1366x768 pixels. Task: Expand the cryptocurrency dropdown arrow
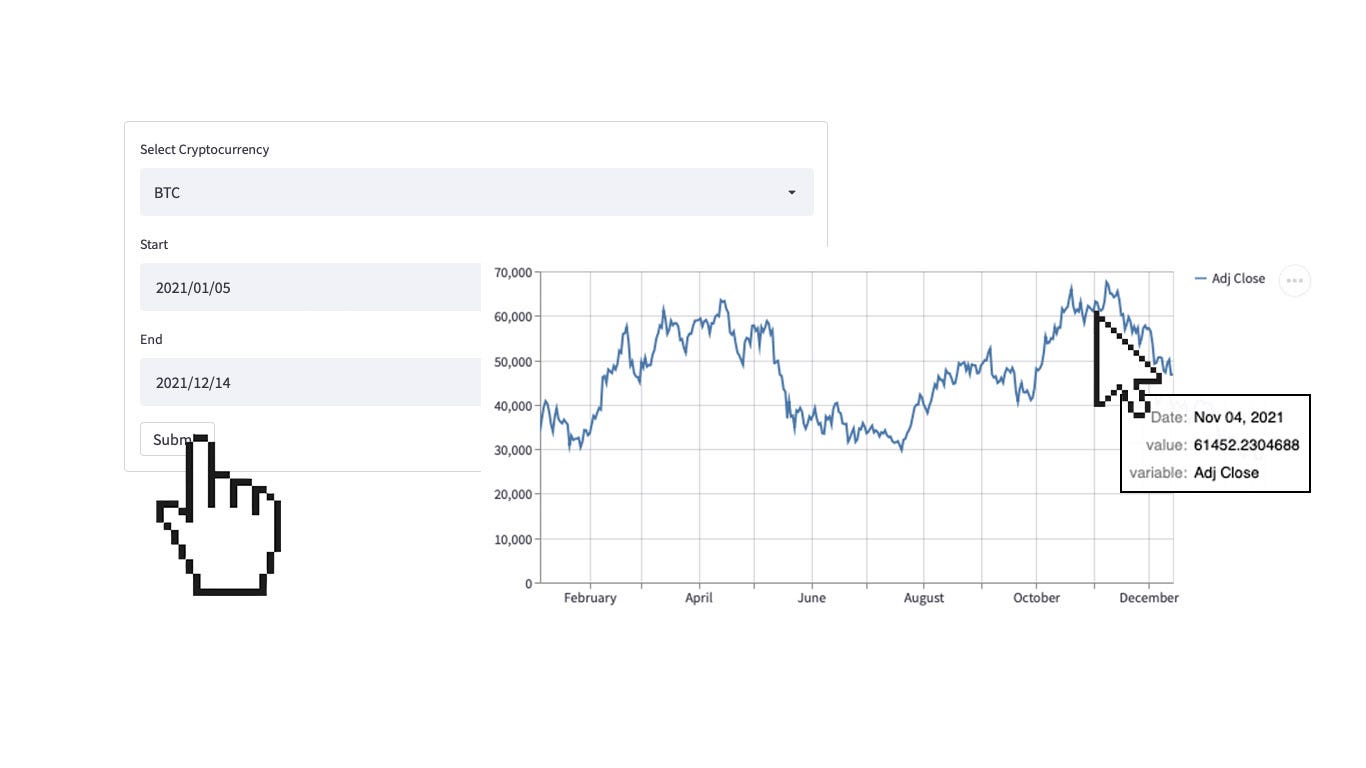[x=792, y=192]
